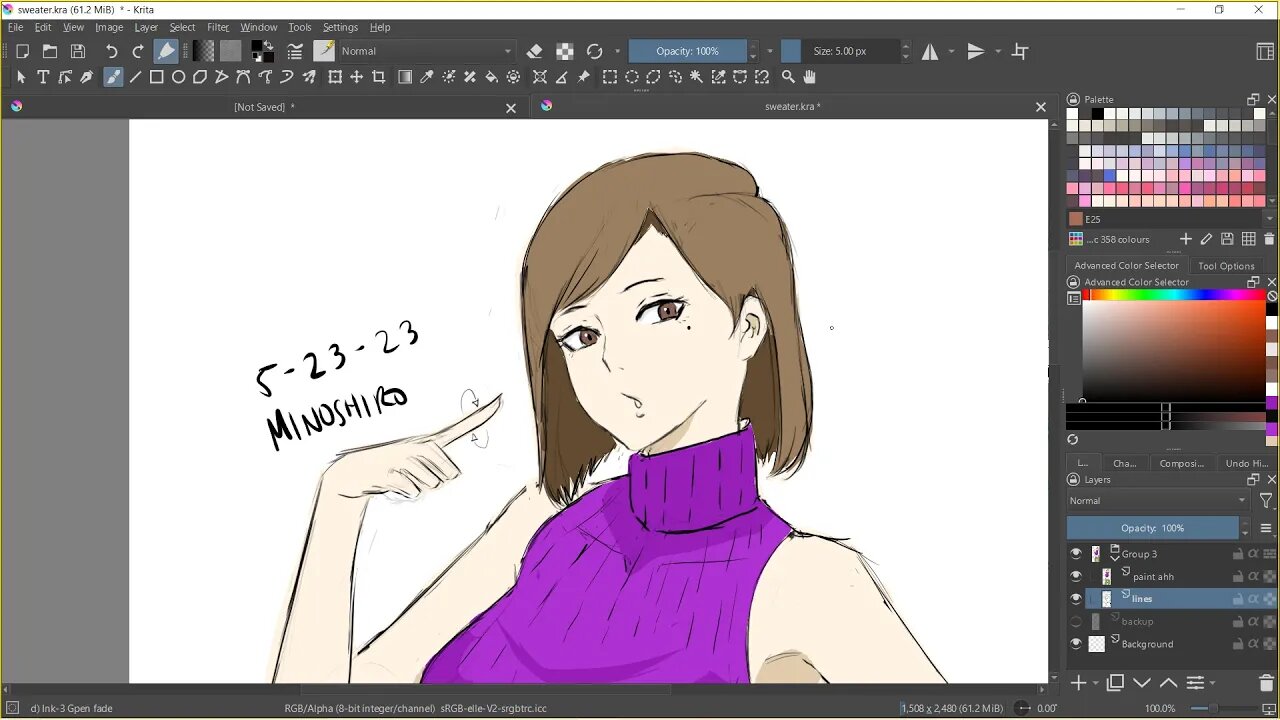Toggle preserve alpha checkerboard button
The height and width of the screenshot is (720, 1280).
tap(565, 51)
